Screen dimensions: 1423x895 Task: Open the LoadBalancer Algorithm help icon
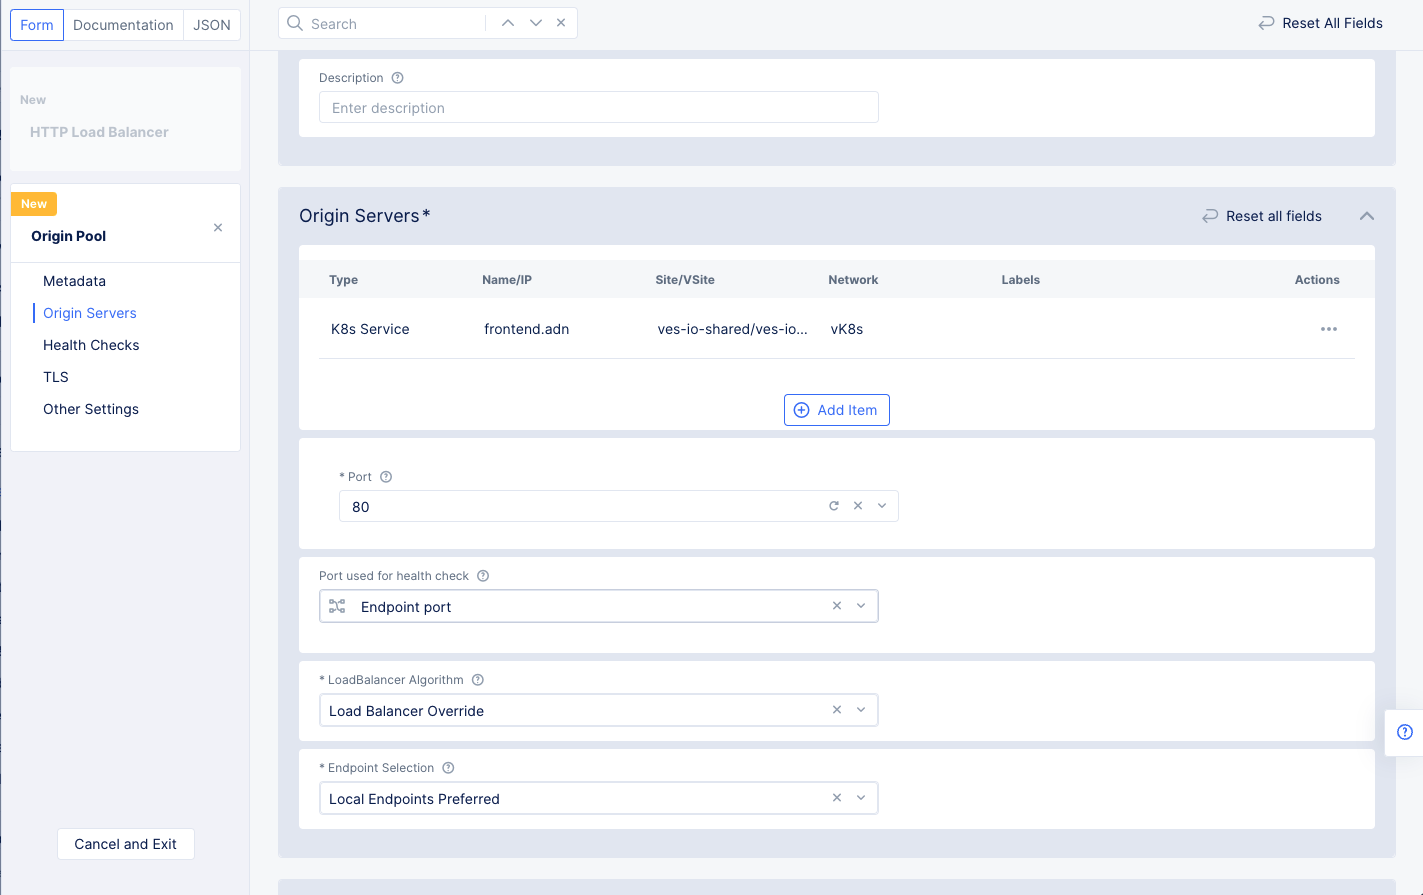coord(477,679)
